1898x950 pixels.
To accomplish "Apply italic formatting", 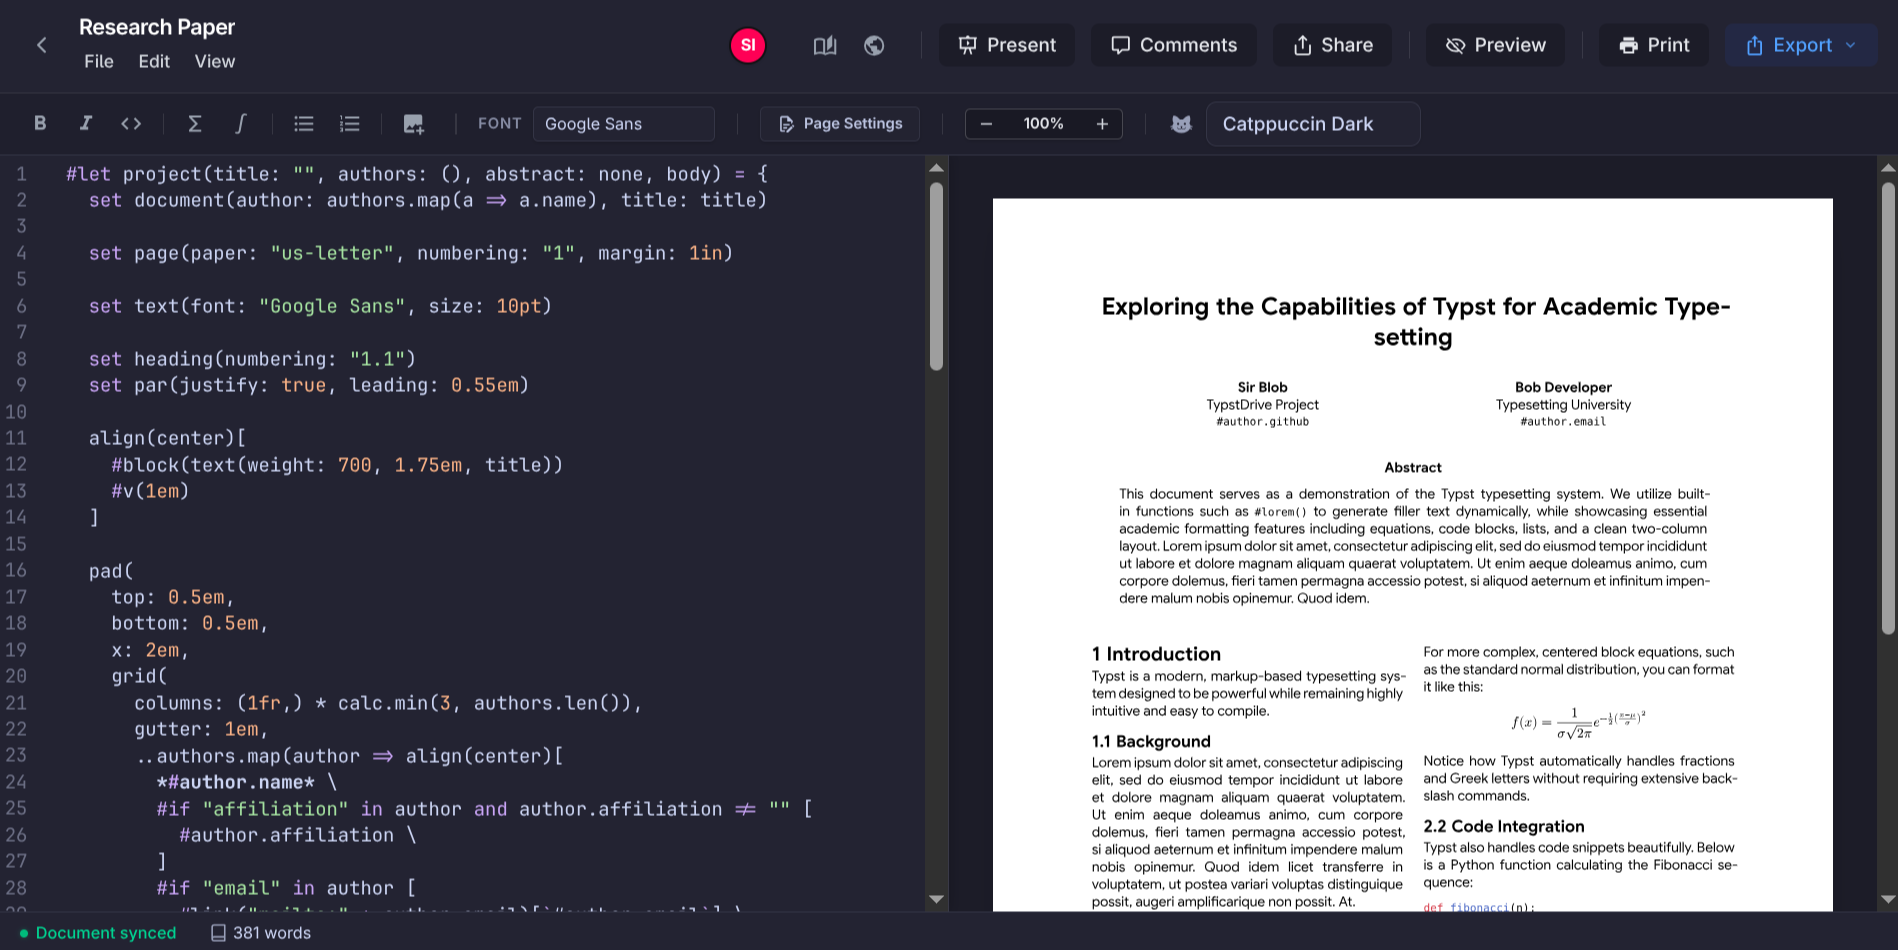I will [86, 123].
